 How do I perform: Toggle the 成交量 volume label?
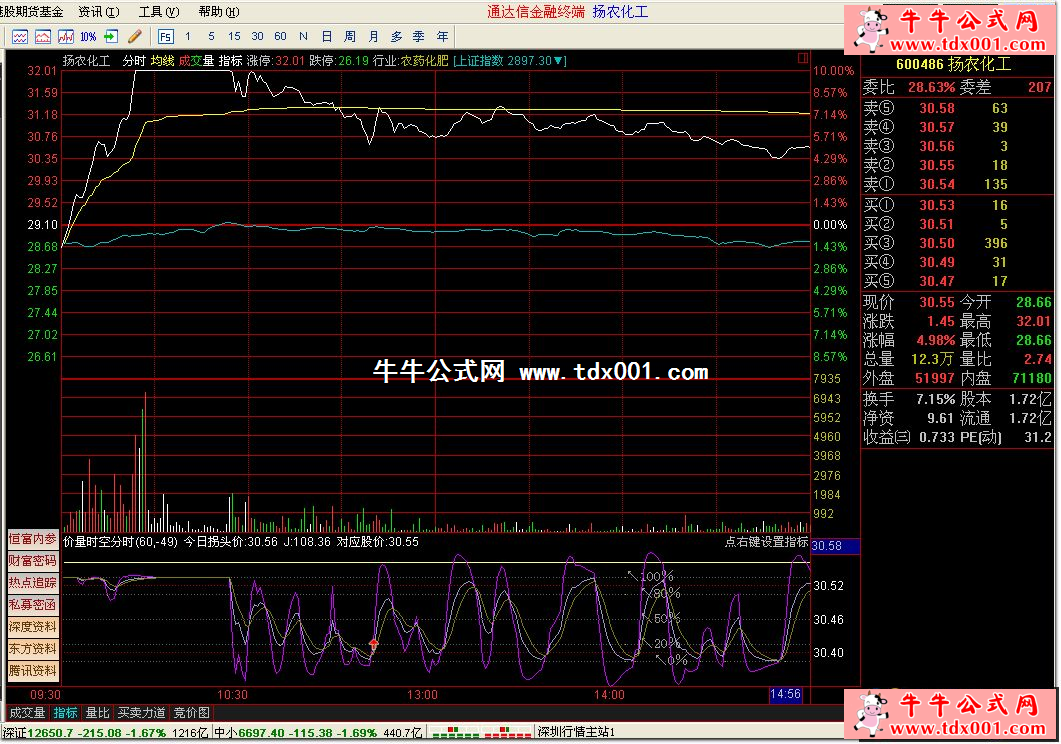pos(196,61)
